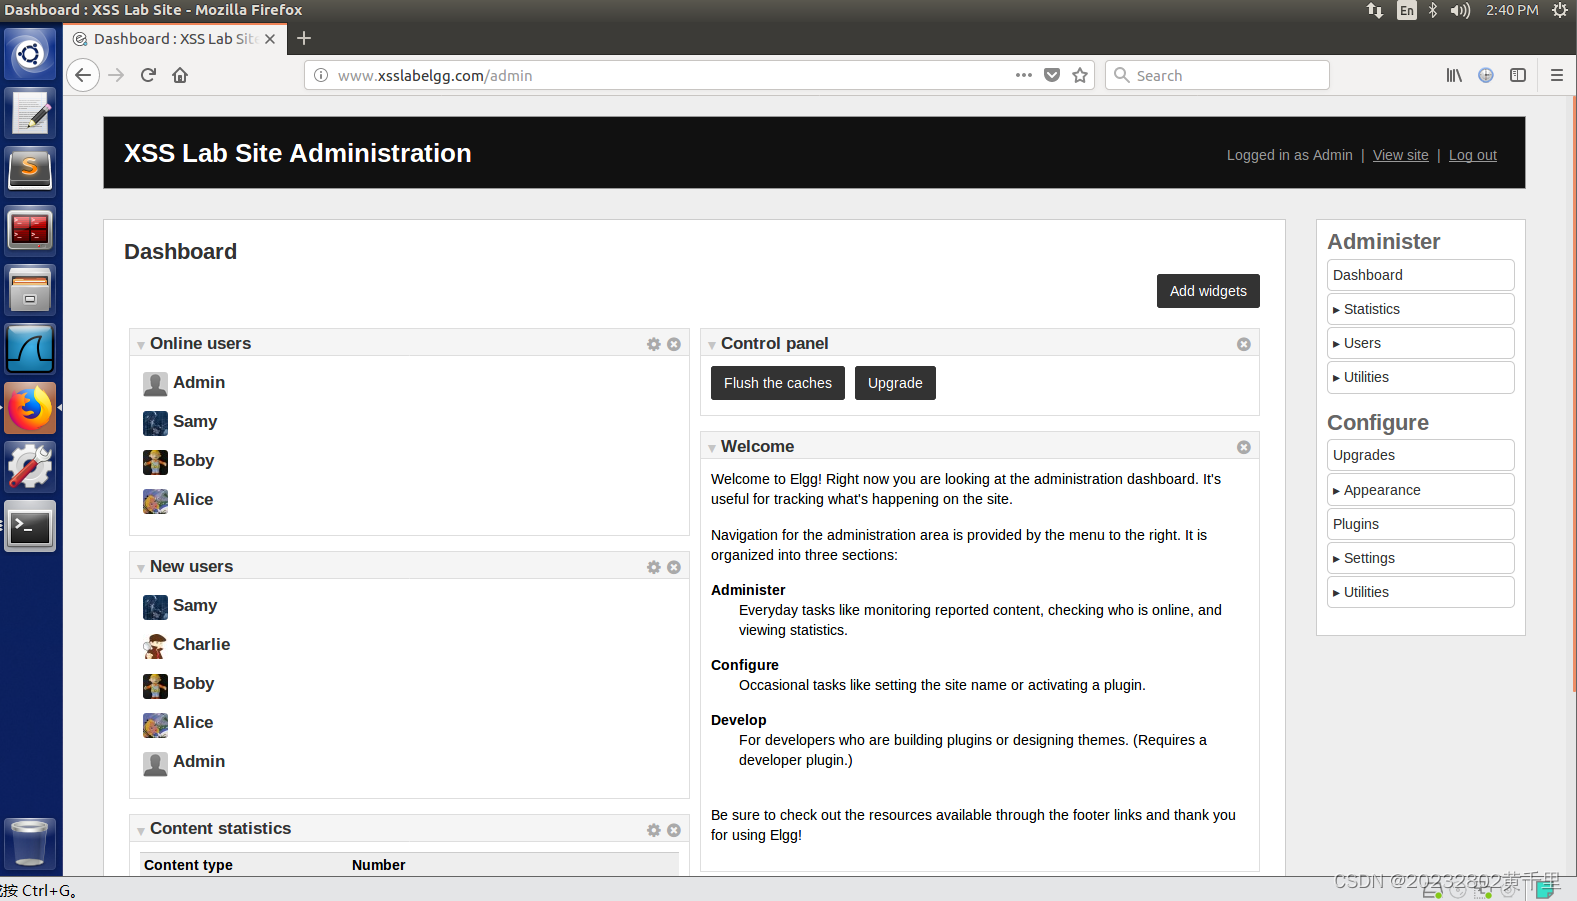The image size is (1577, 901).
Task: Save page to Pocket icon
Action: pos(1052,75)
